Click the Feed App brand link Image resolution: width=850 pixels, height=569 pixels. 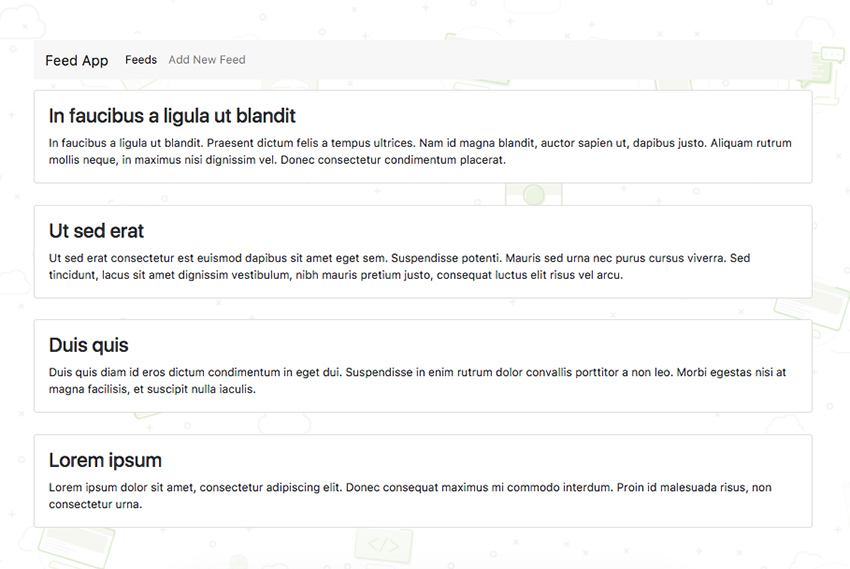tap(76, 60)
